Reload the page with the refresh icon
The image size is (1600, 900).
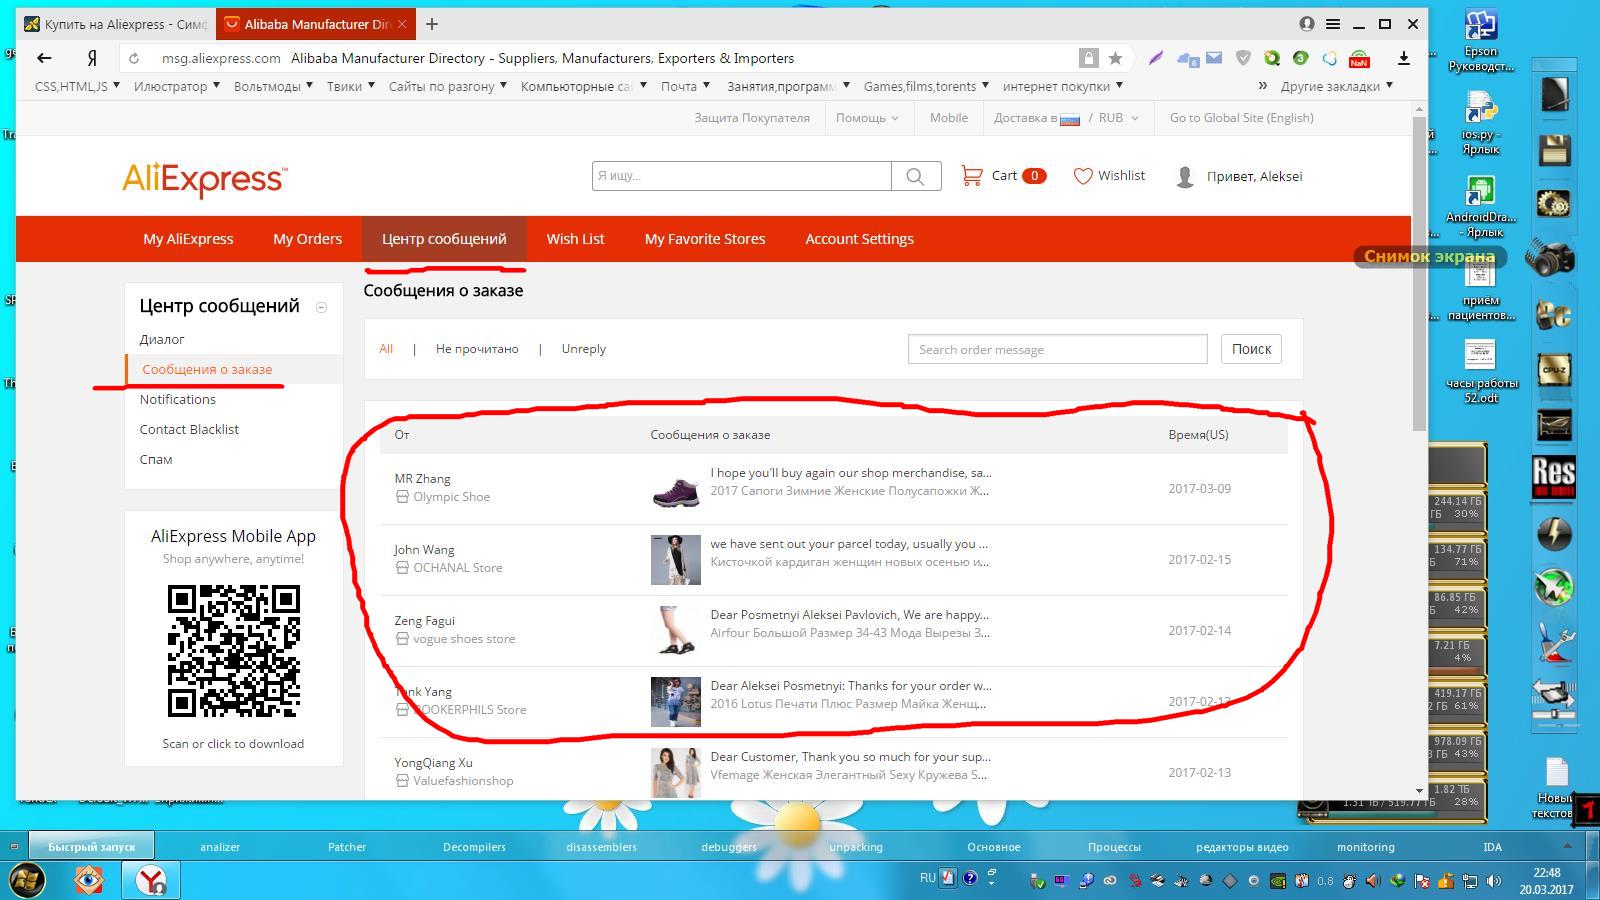coord(134,58)
